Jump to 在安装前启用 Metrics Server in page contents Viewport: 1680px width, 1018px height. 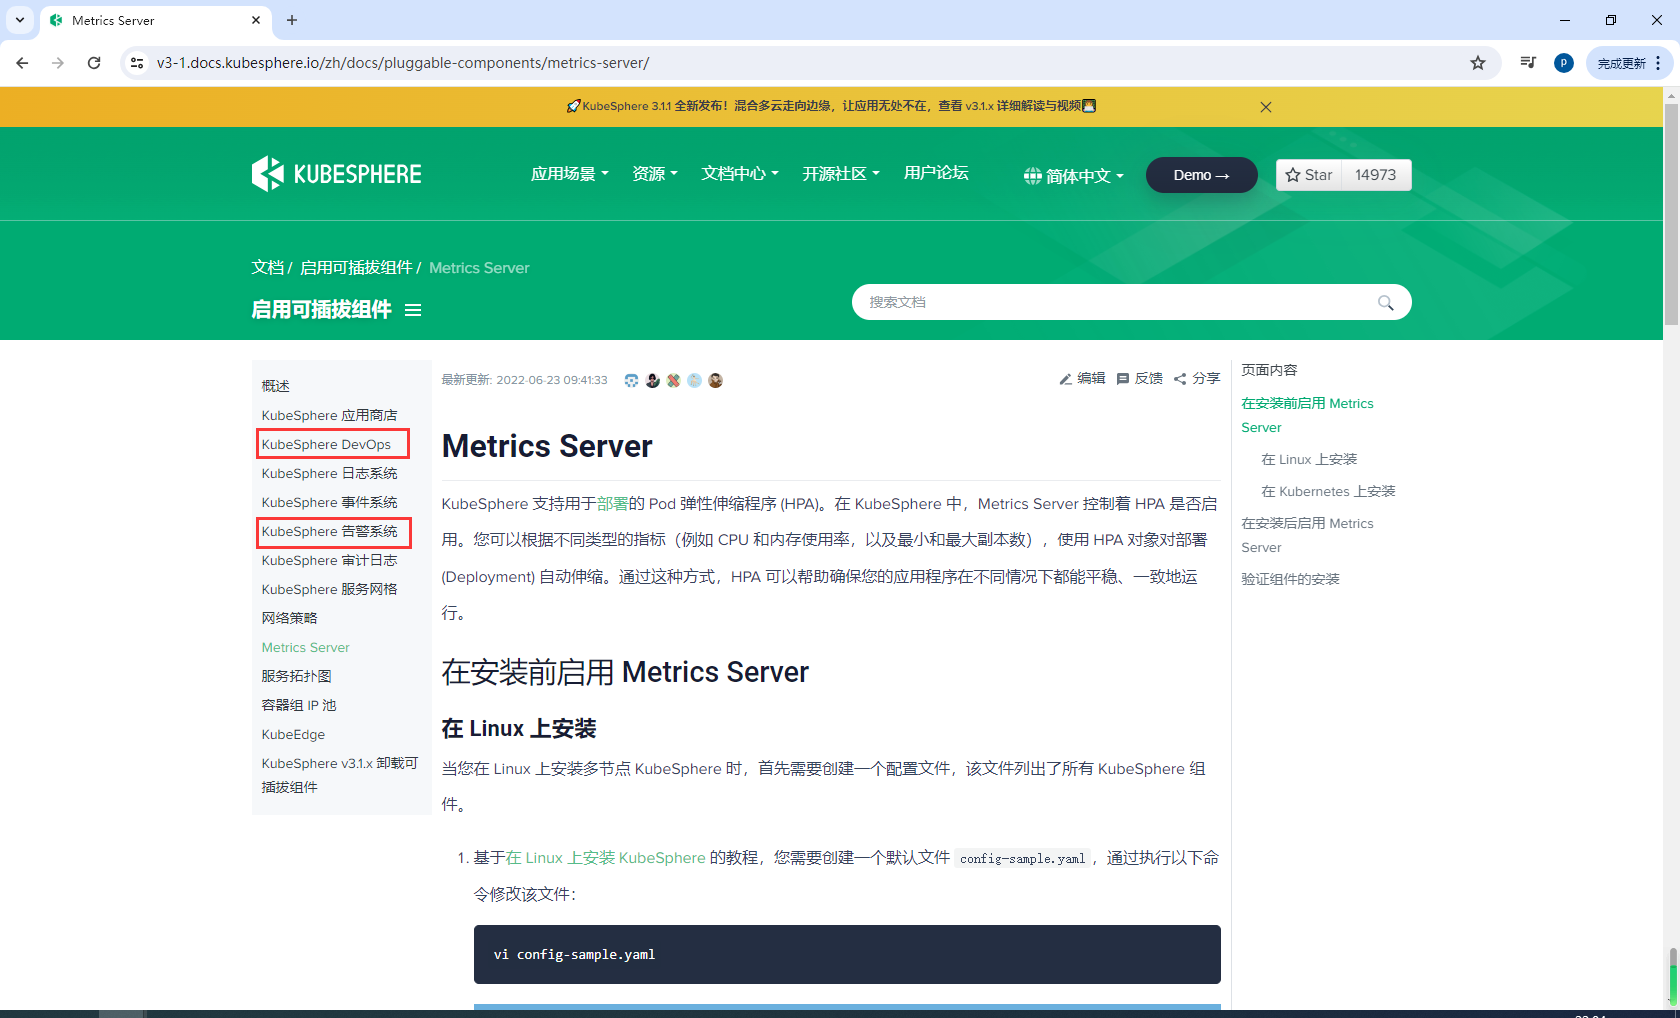[1307, 415]
